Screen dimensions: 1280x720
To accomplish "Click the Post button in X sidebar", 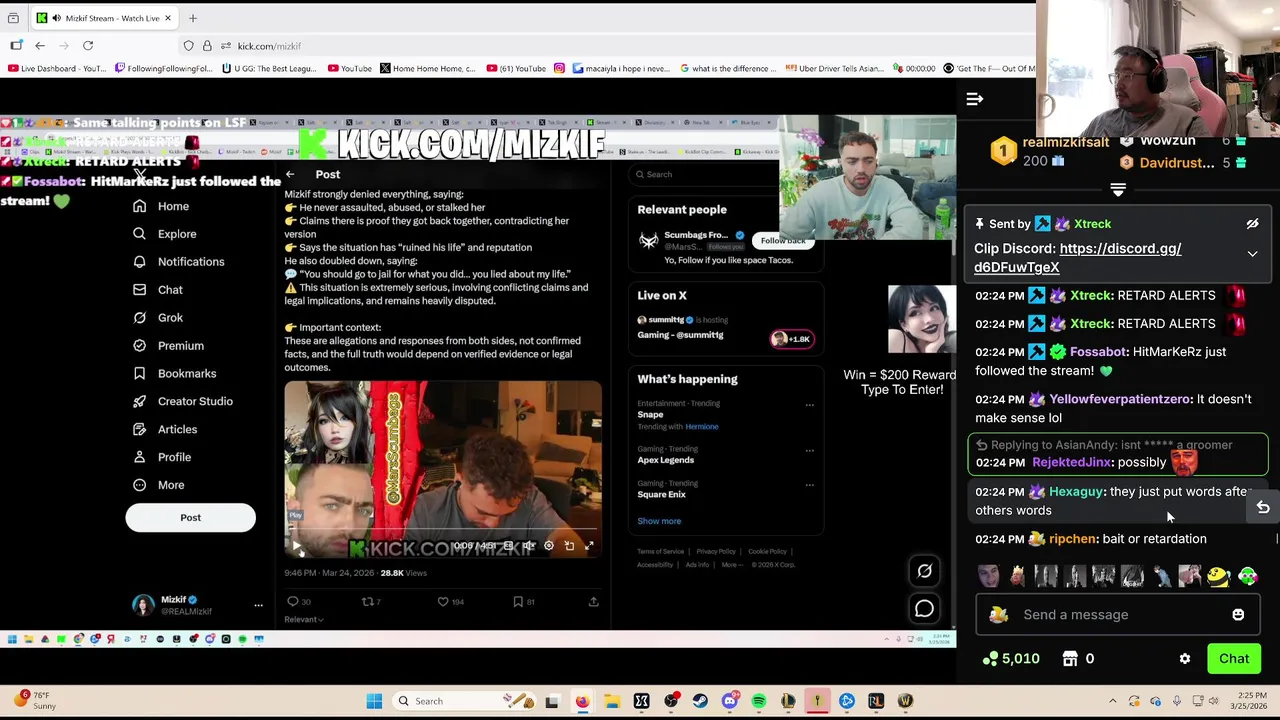I will coord(190,518).
